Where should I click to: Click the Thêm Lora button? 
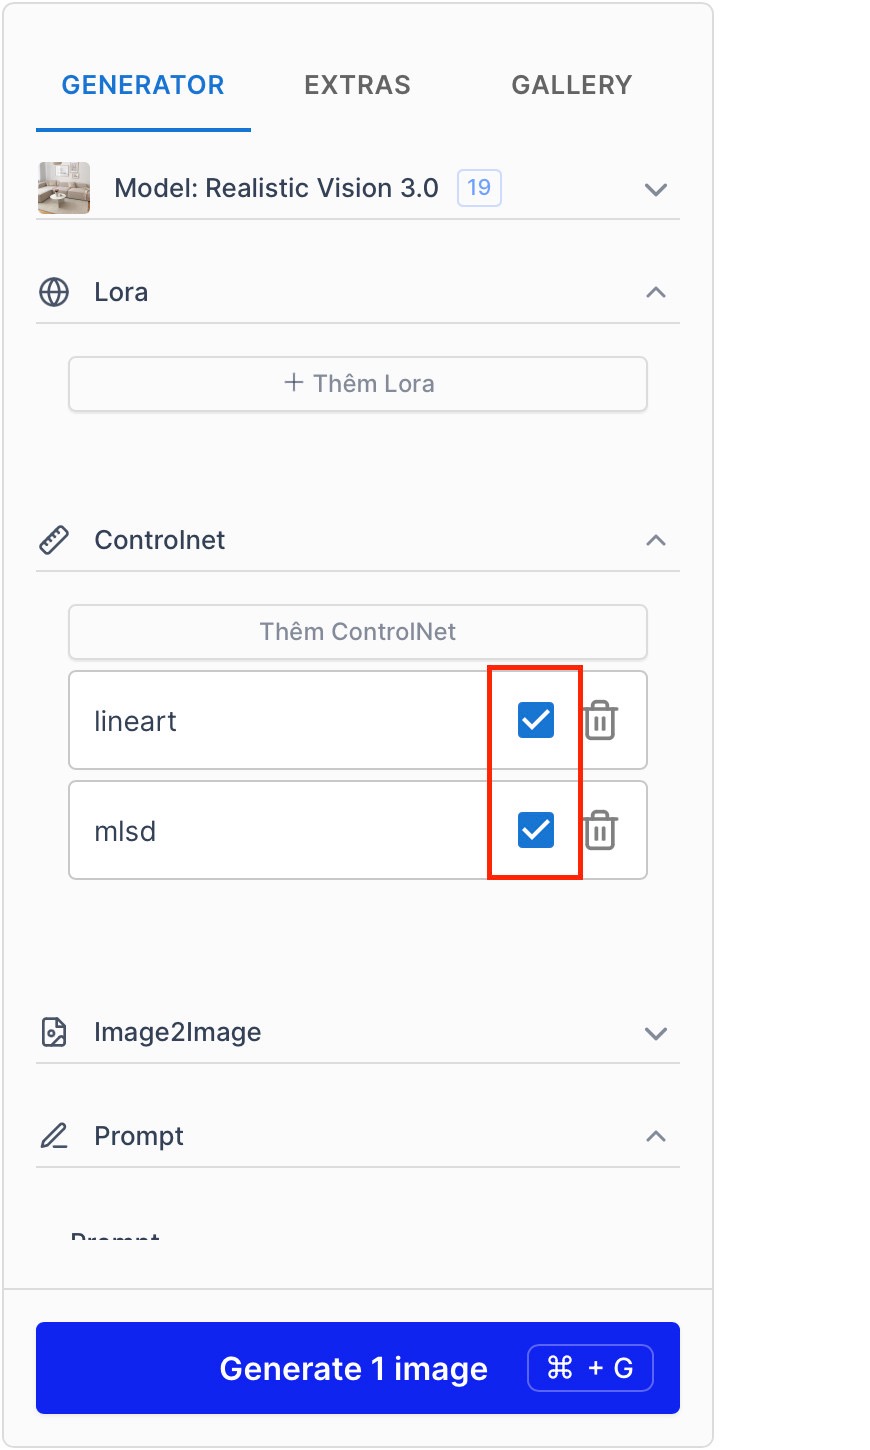(x=357, y=383)
